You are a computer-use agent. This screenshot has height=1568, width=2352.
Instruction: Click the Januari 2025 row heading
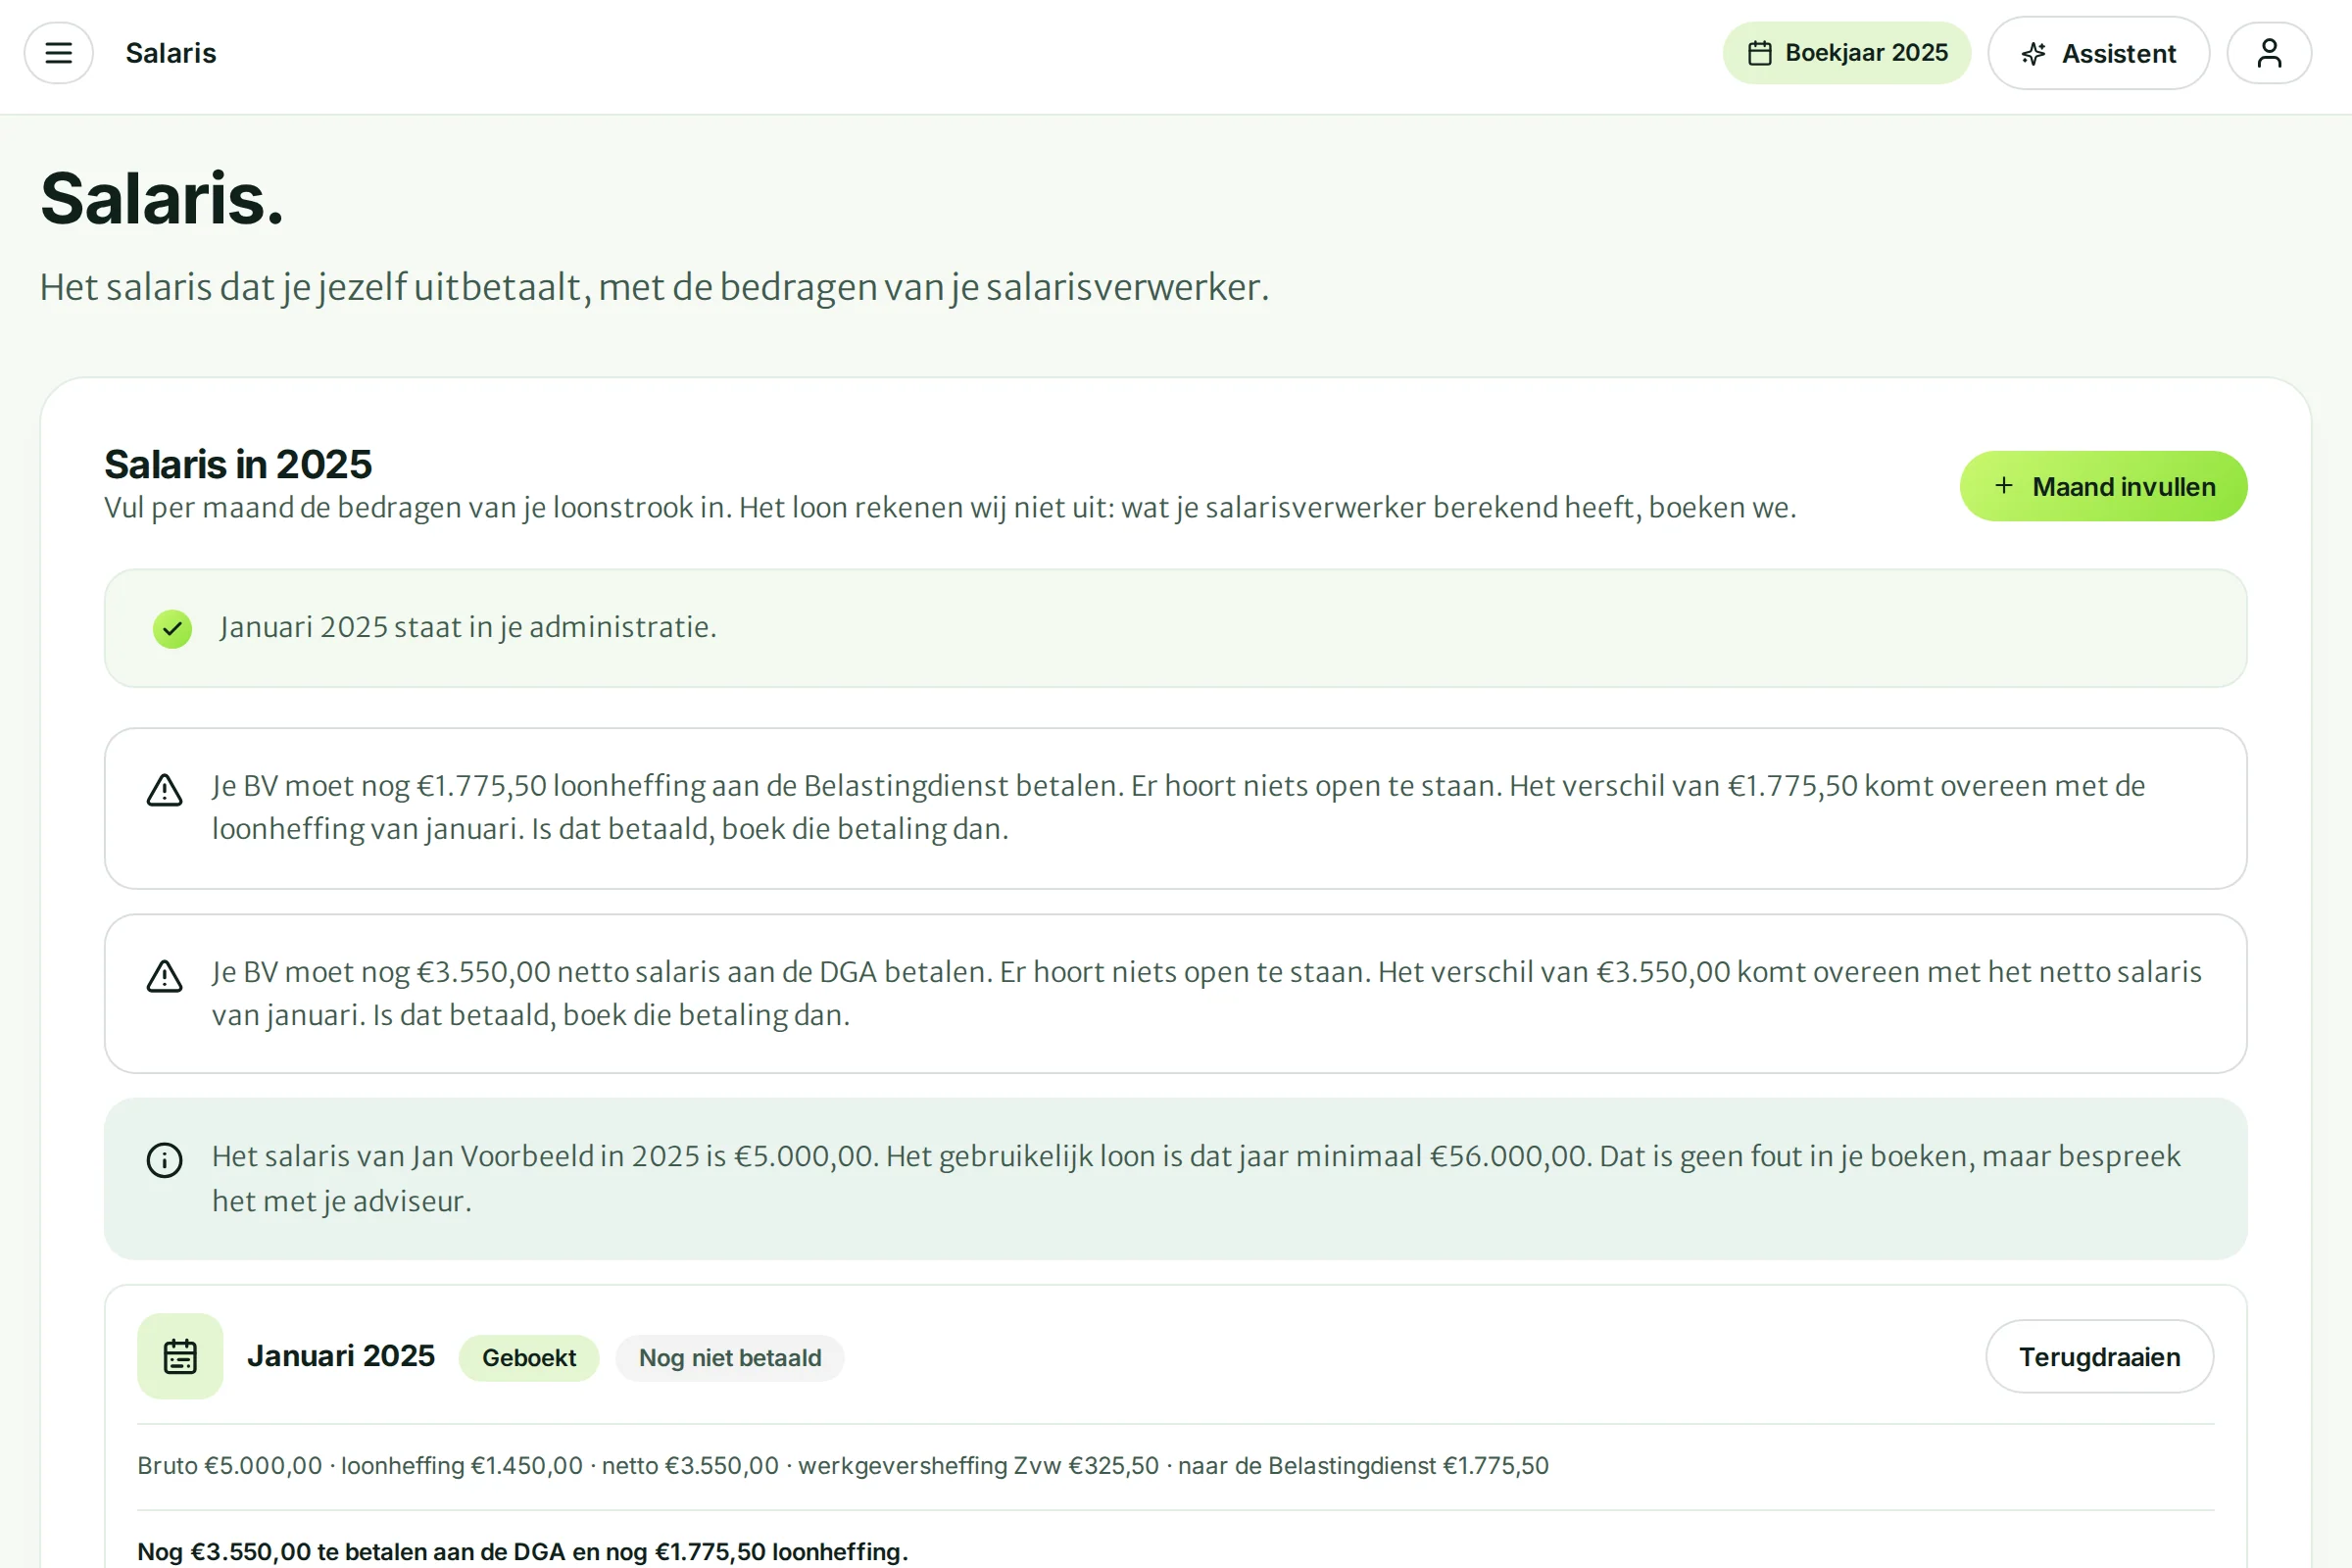click(x=341, y=1356)
